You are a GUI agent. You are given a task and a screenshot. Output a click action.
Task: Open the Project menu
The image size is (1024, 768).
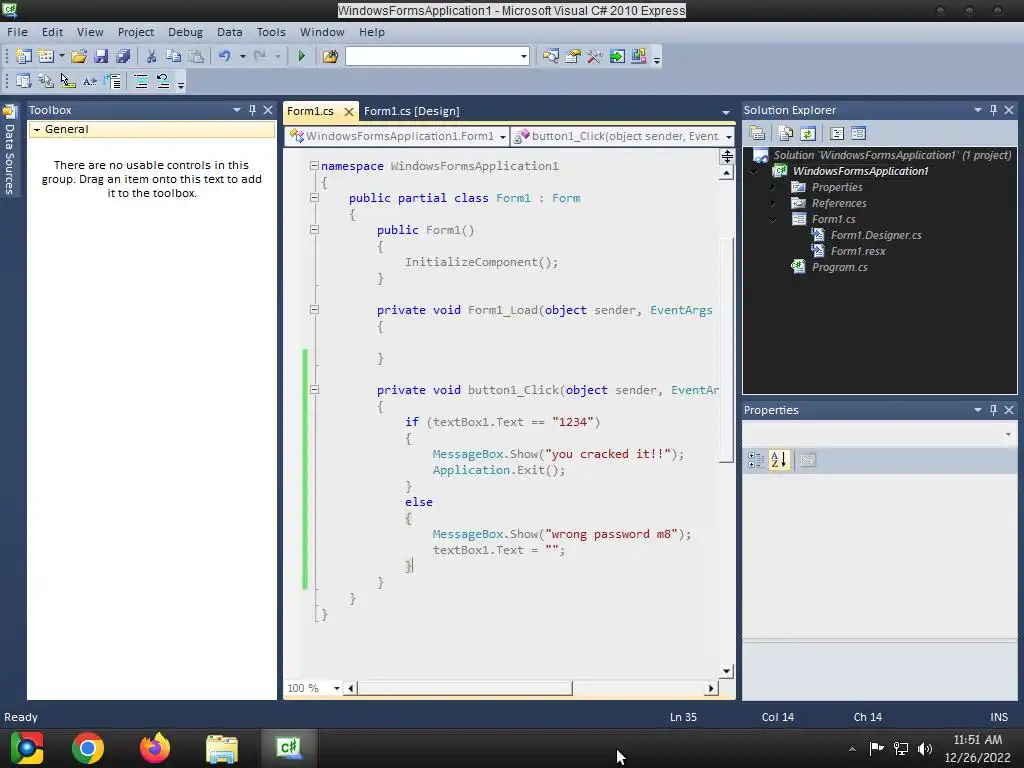click(136, 32)
